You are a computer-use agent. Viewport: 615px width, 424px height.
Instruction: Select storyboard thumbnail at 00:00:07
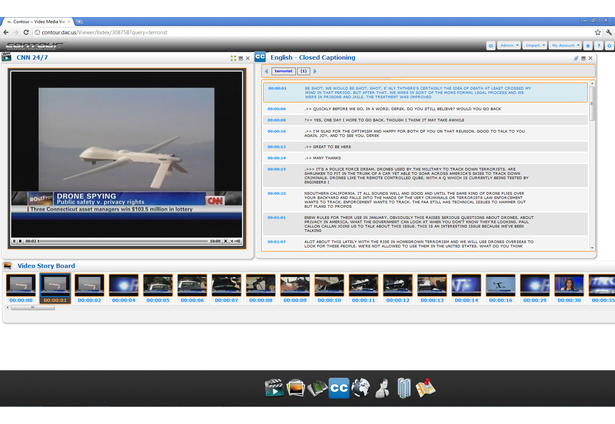(226, 285)
